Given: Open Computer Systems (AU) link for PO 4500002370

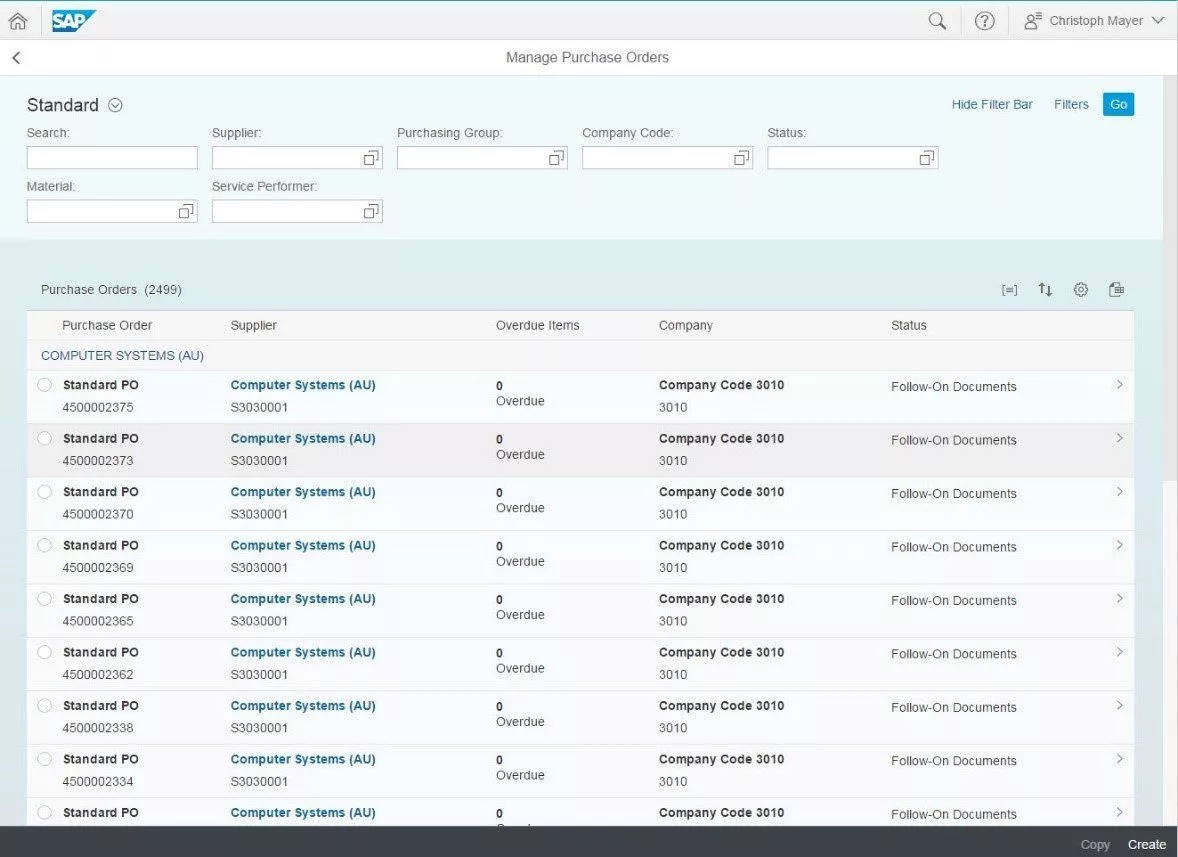Looking at the screenshot, I should click(x=303, y=492).
